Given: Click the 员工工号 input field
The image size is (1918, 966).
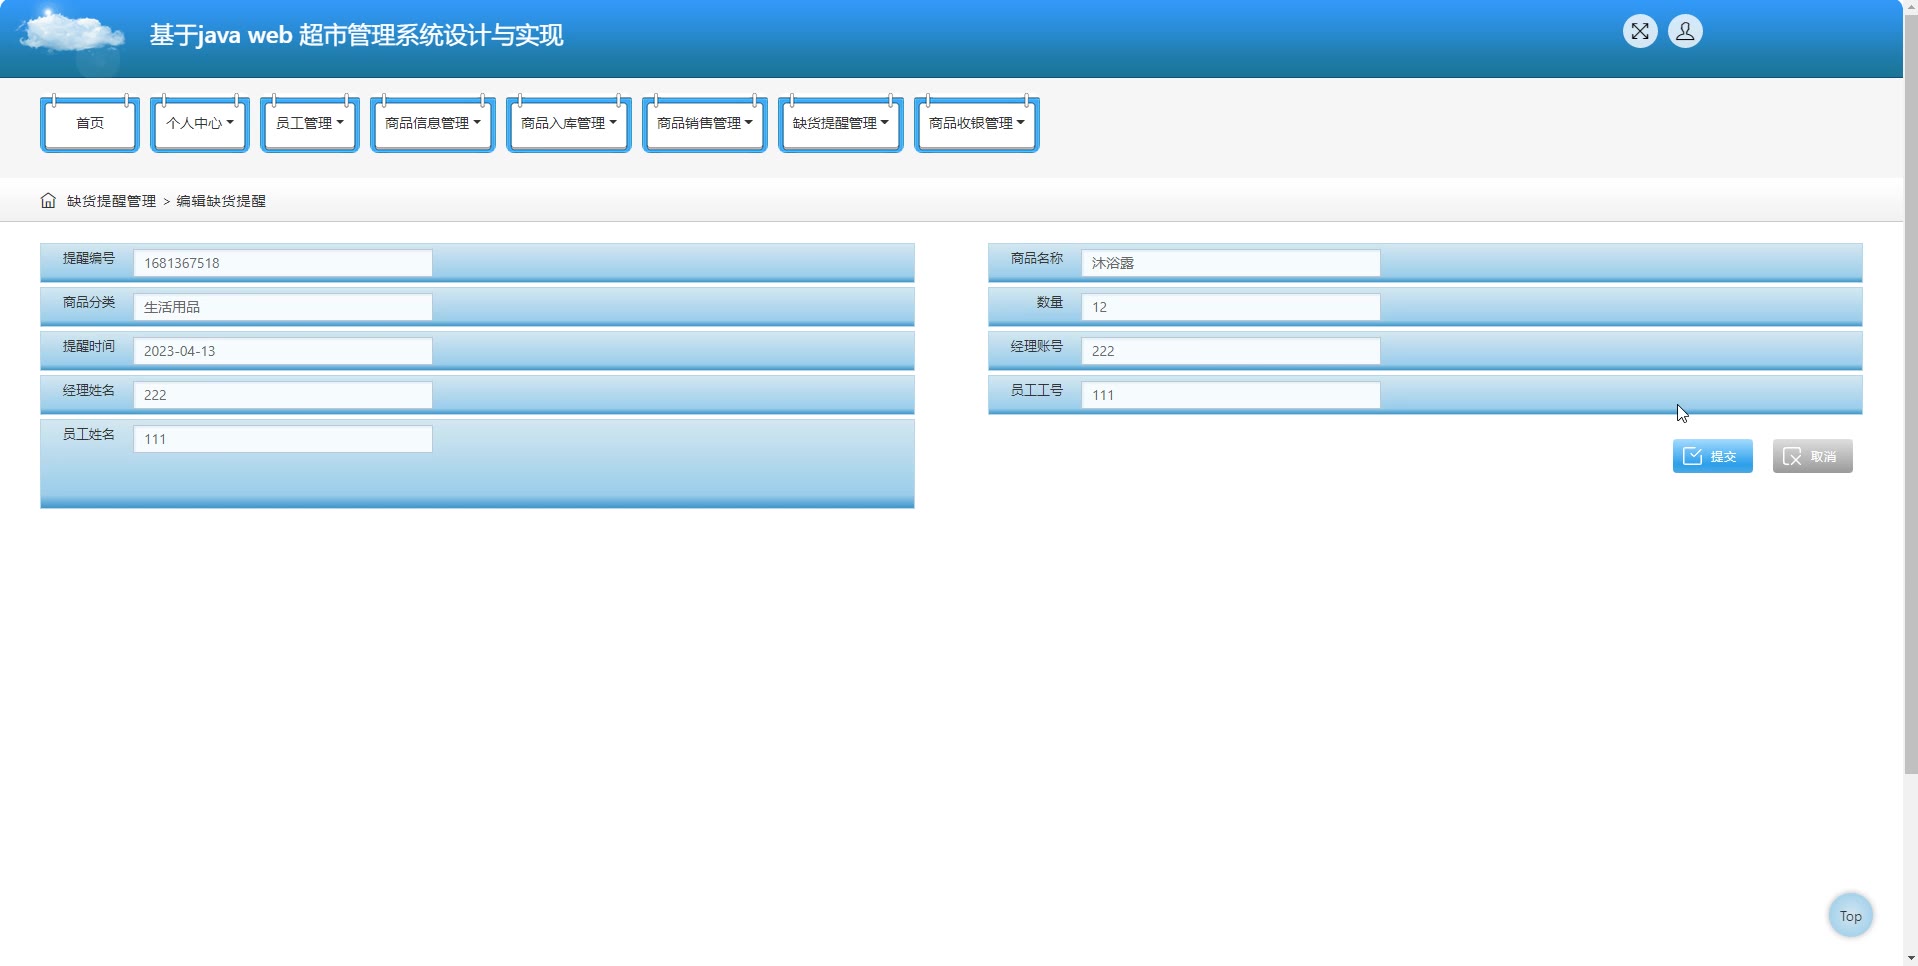Looking at the screenshot, I should 1231,395.
